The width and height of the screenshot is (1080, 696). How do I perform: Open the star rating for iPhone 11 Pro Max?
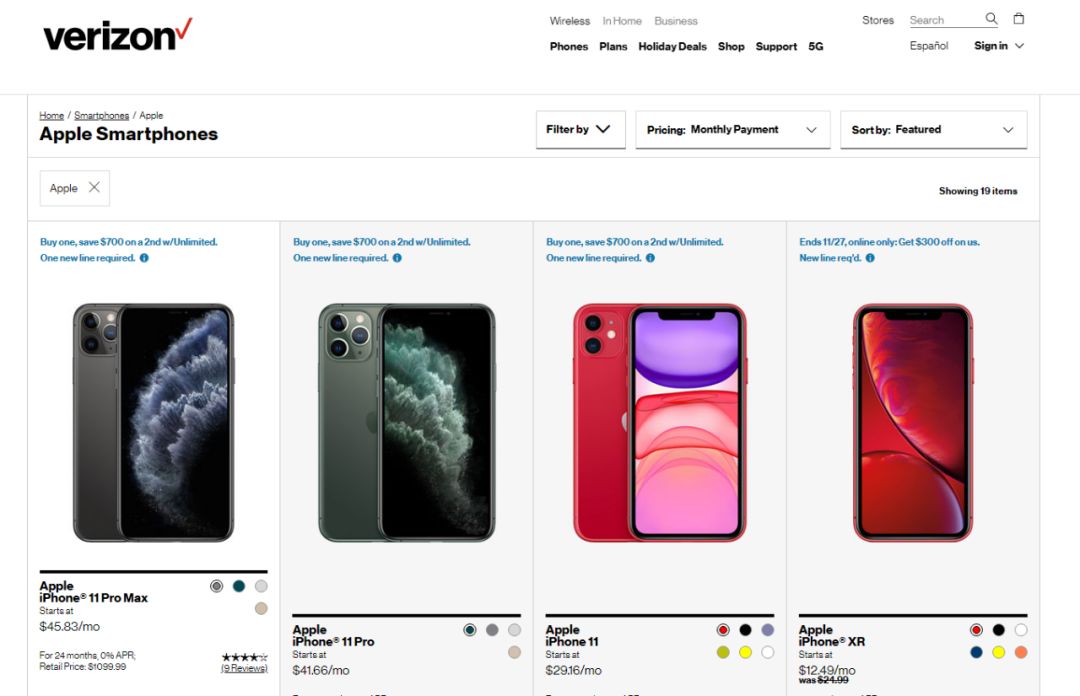244,657
